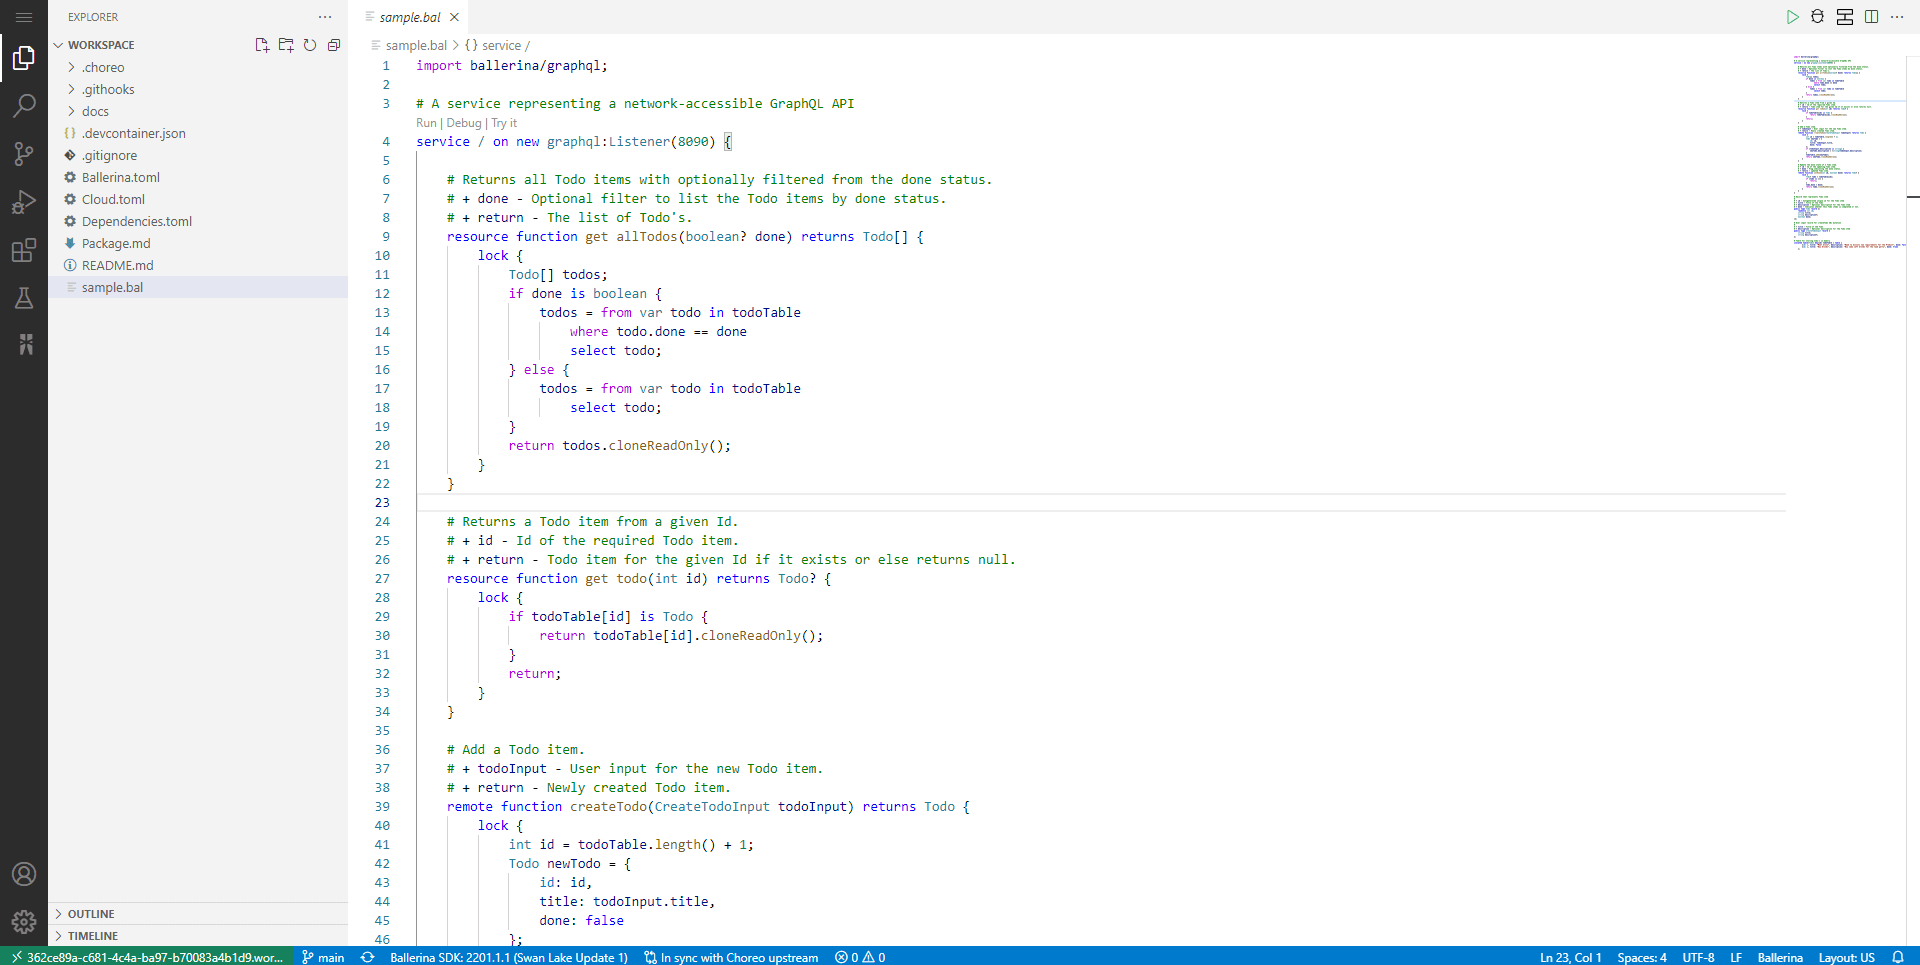Change keyboard Layout: US
Image resolution: width=1920 pixels, height=965 pixels.
pyautogui.click(x=1846, y=957)
